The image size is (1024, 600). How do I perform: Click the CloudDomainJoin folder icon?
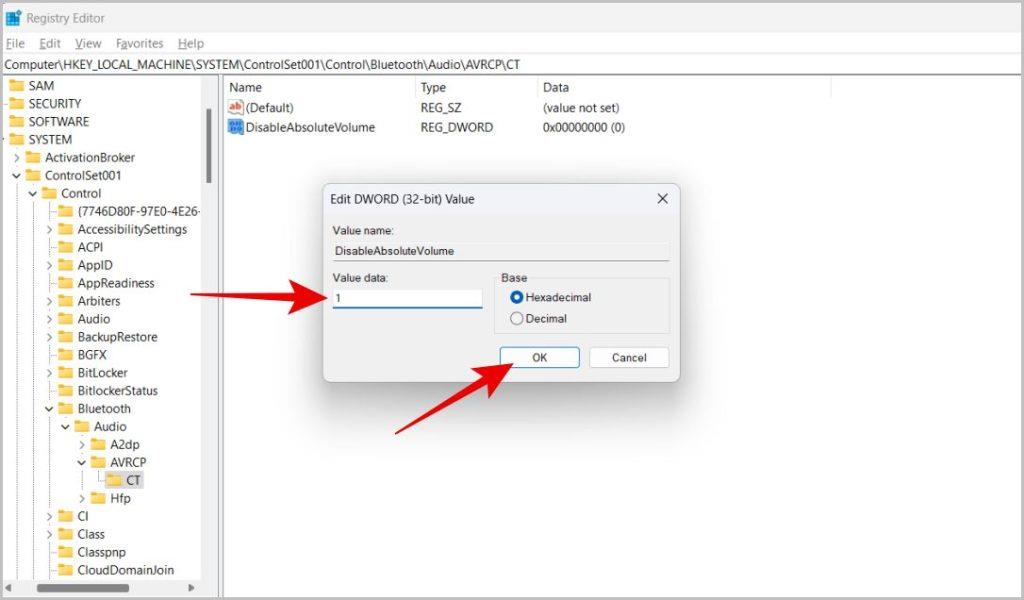66,570
